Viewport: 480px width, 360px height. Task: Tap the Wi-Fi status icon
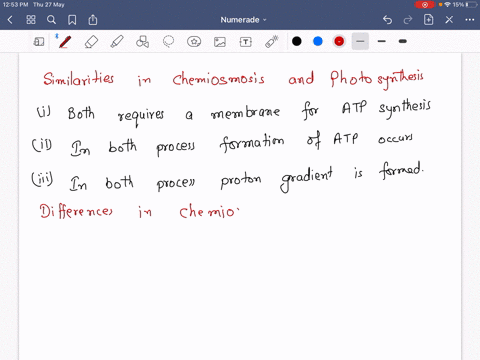coord(448,5)
